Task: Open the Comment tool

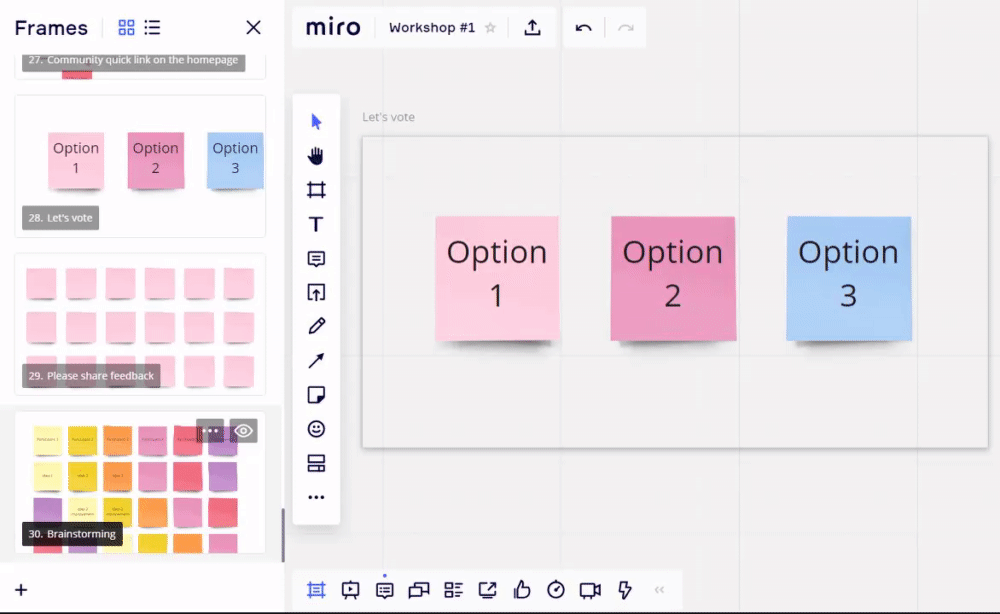Action: point(316,259)
